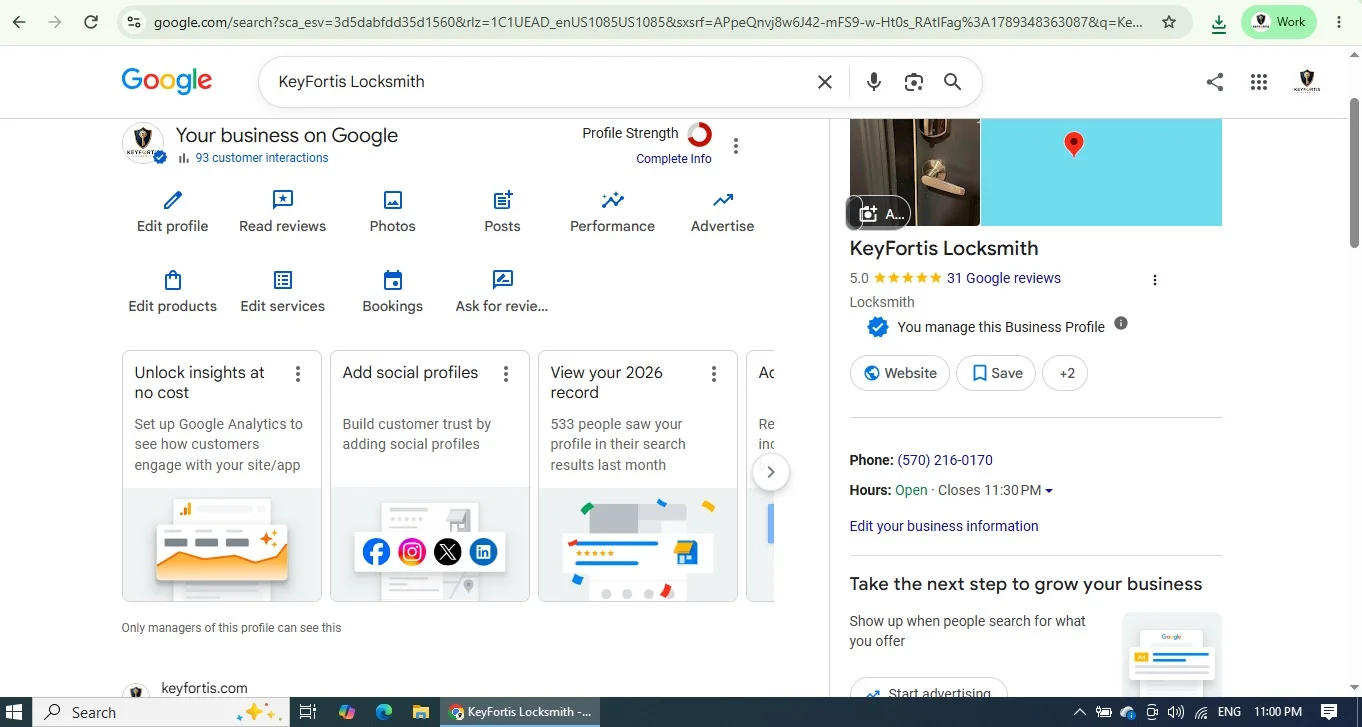The image size is (1362, 727).
Task: Clear the search box text
Action: tap(825, 82)
